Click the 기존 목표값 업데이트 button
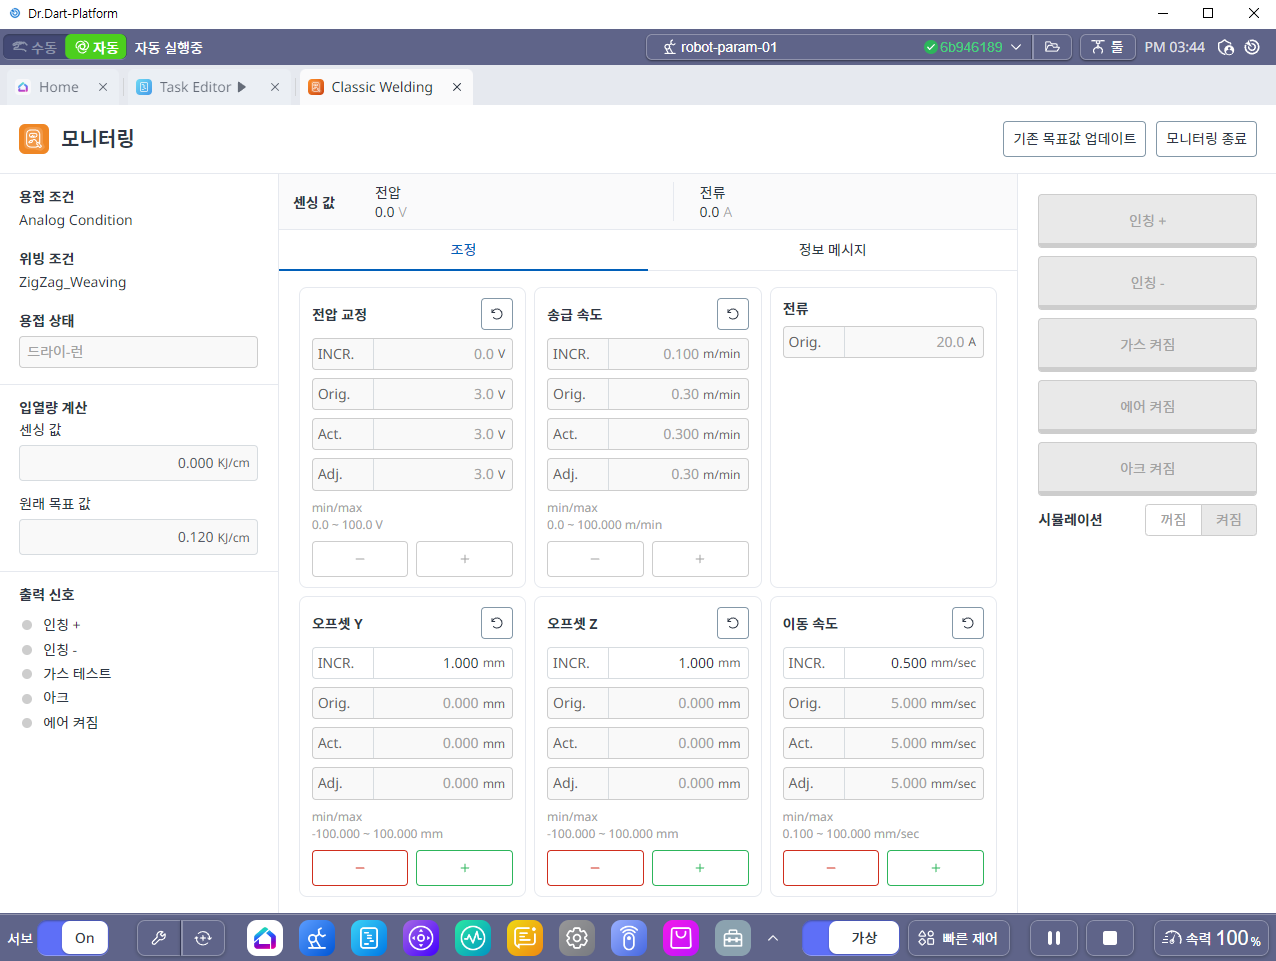This screenshot has width=1276, height=961. click(x=1074, y=139)
